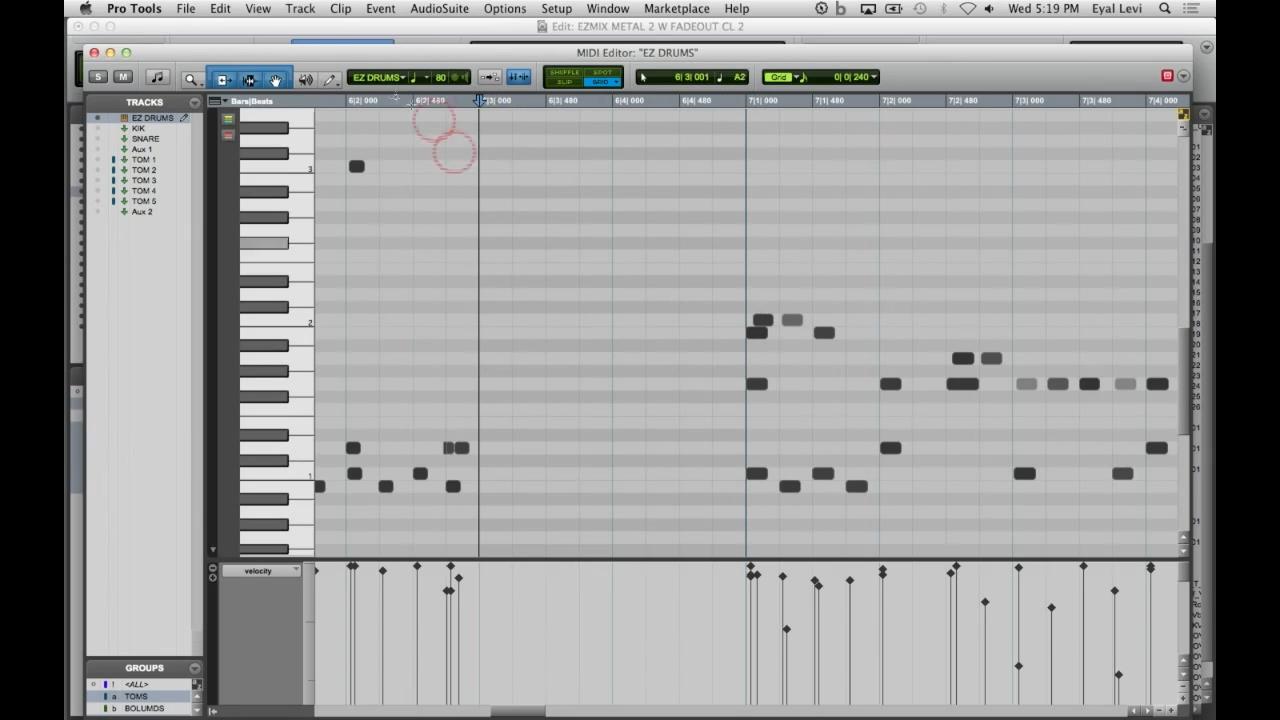Click the highlighted gray piano key
This screenshot has height=720, width=1280.
coord(264,243)
